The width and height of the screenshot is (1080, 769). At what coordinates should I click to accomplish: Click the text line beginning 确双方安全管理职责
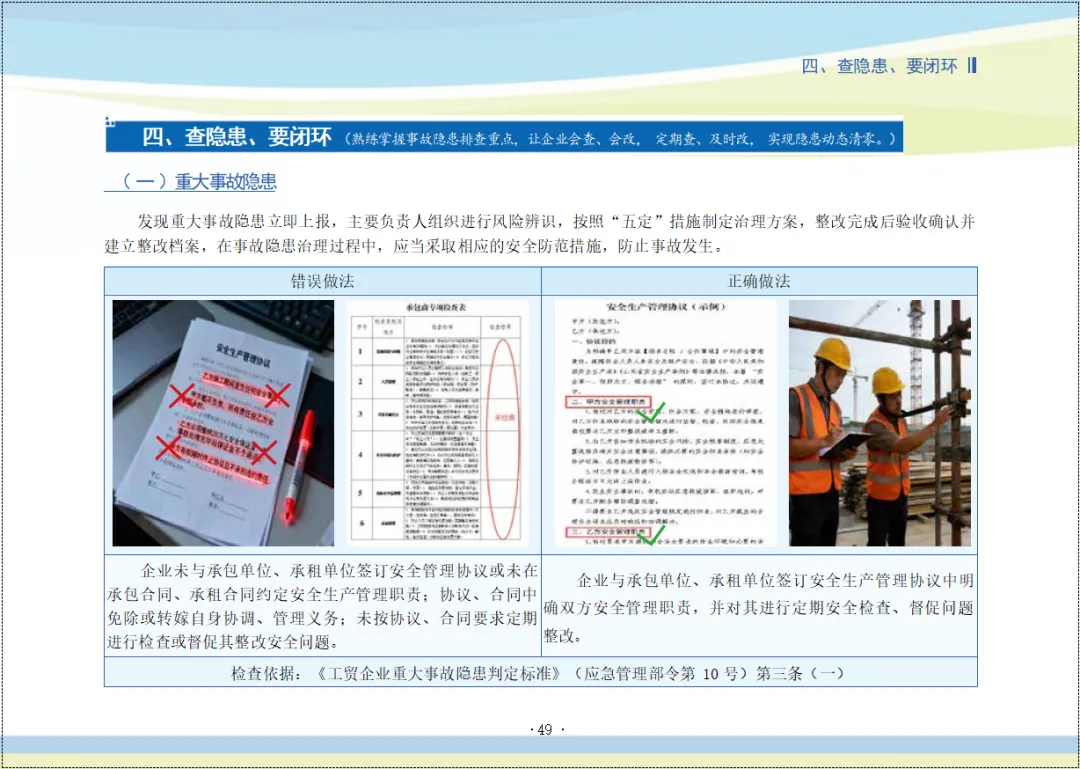coord(758,609)
